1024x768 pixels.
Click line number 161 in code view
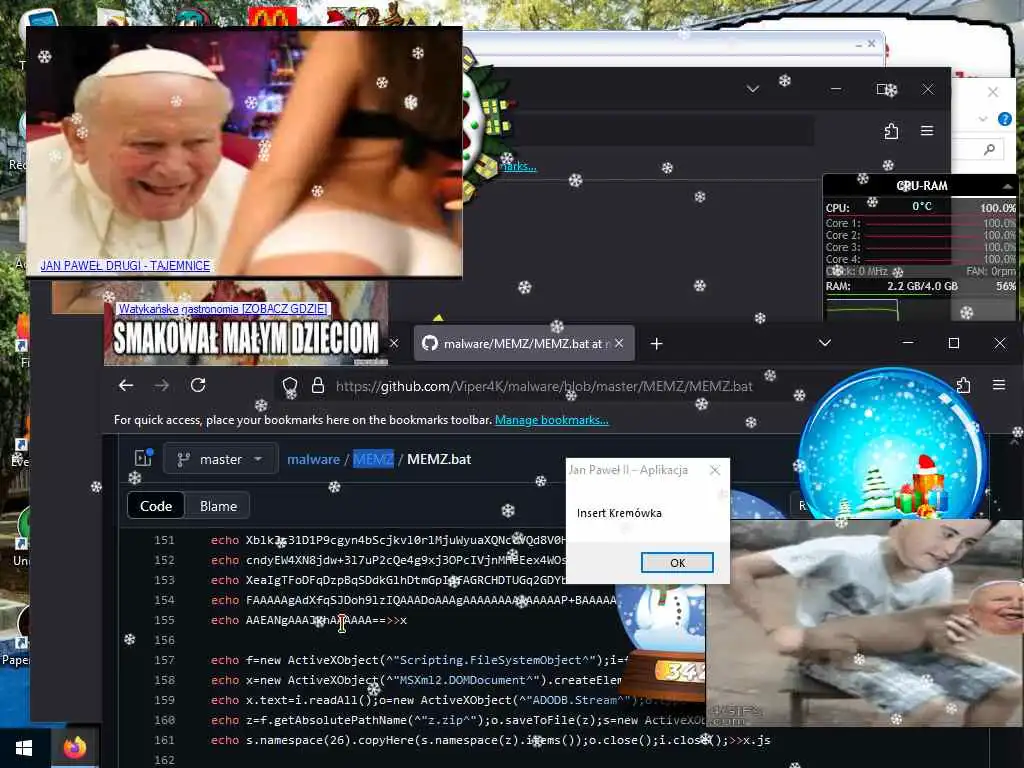point(164,740)
